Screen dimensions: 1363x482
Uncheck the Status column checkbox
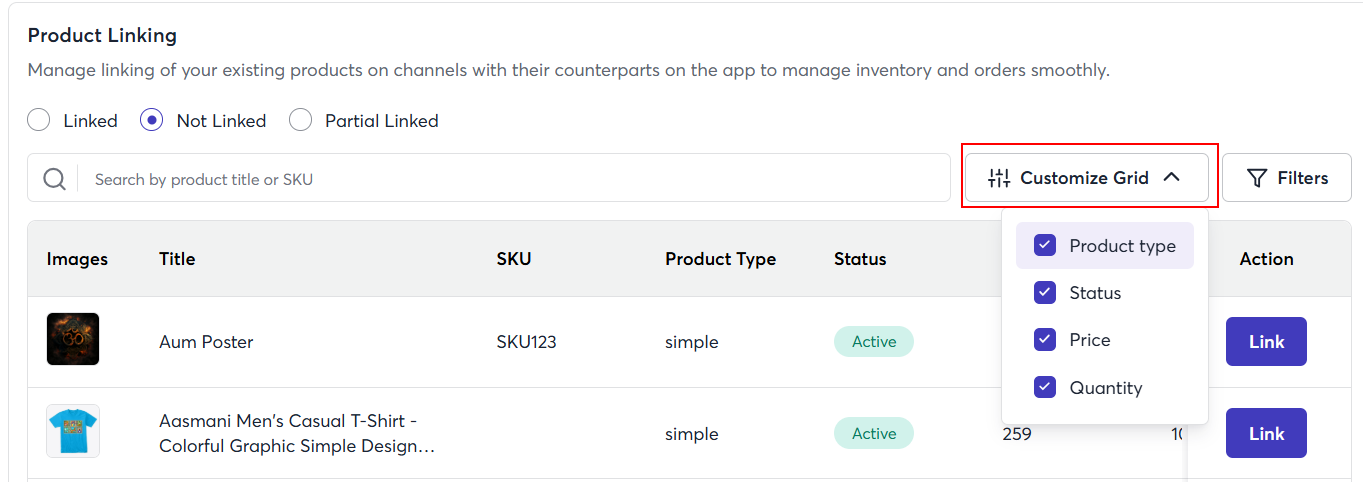point(1045,293)
